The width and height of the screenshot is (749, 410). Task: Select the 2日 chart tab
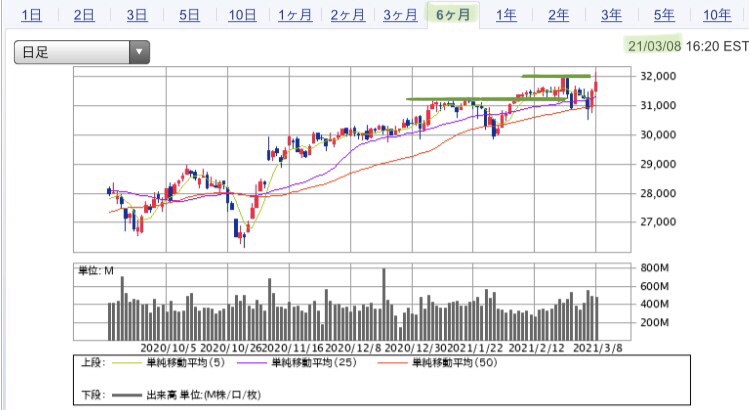[84, 15]
